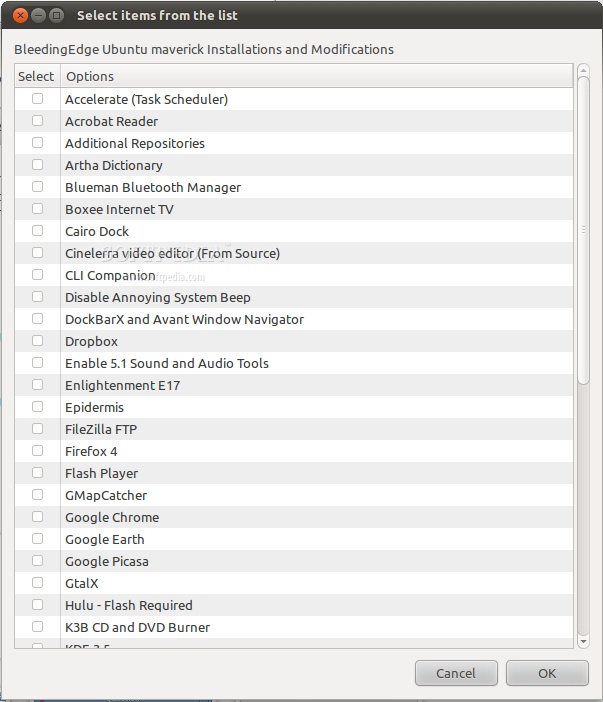Select the Google Chrome checkbox
603x702 pixels.
click(x=38, y=517)
